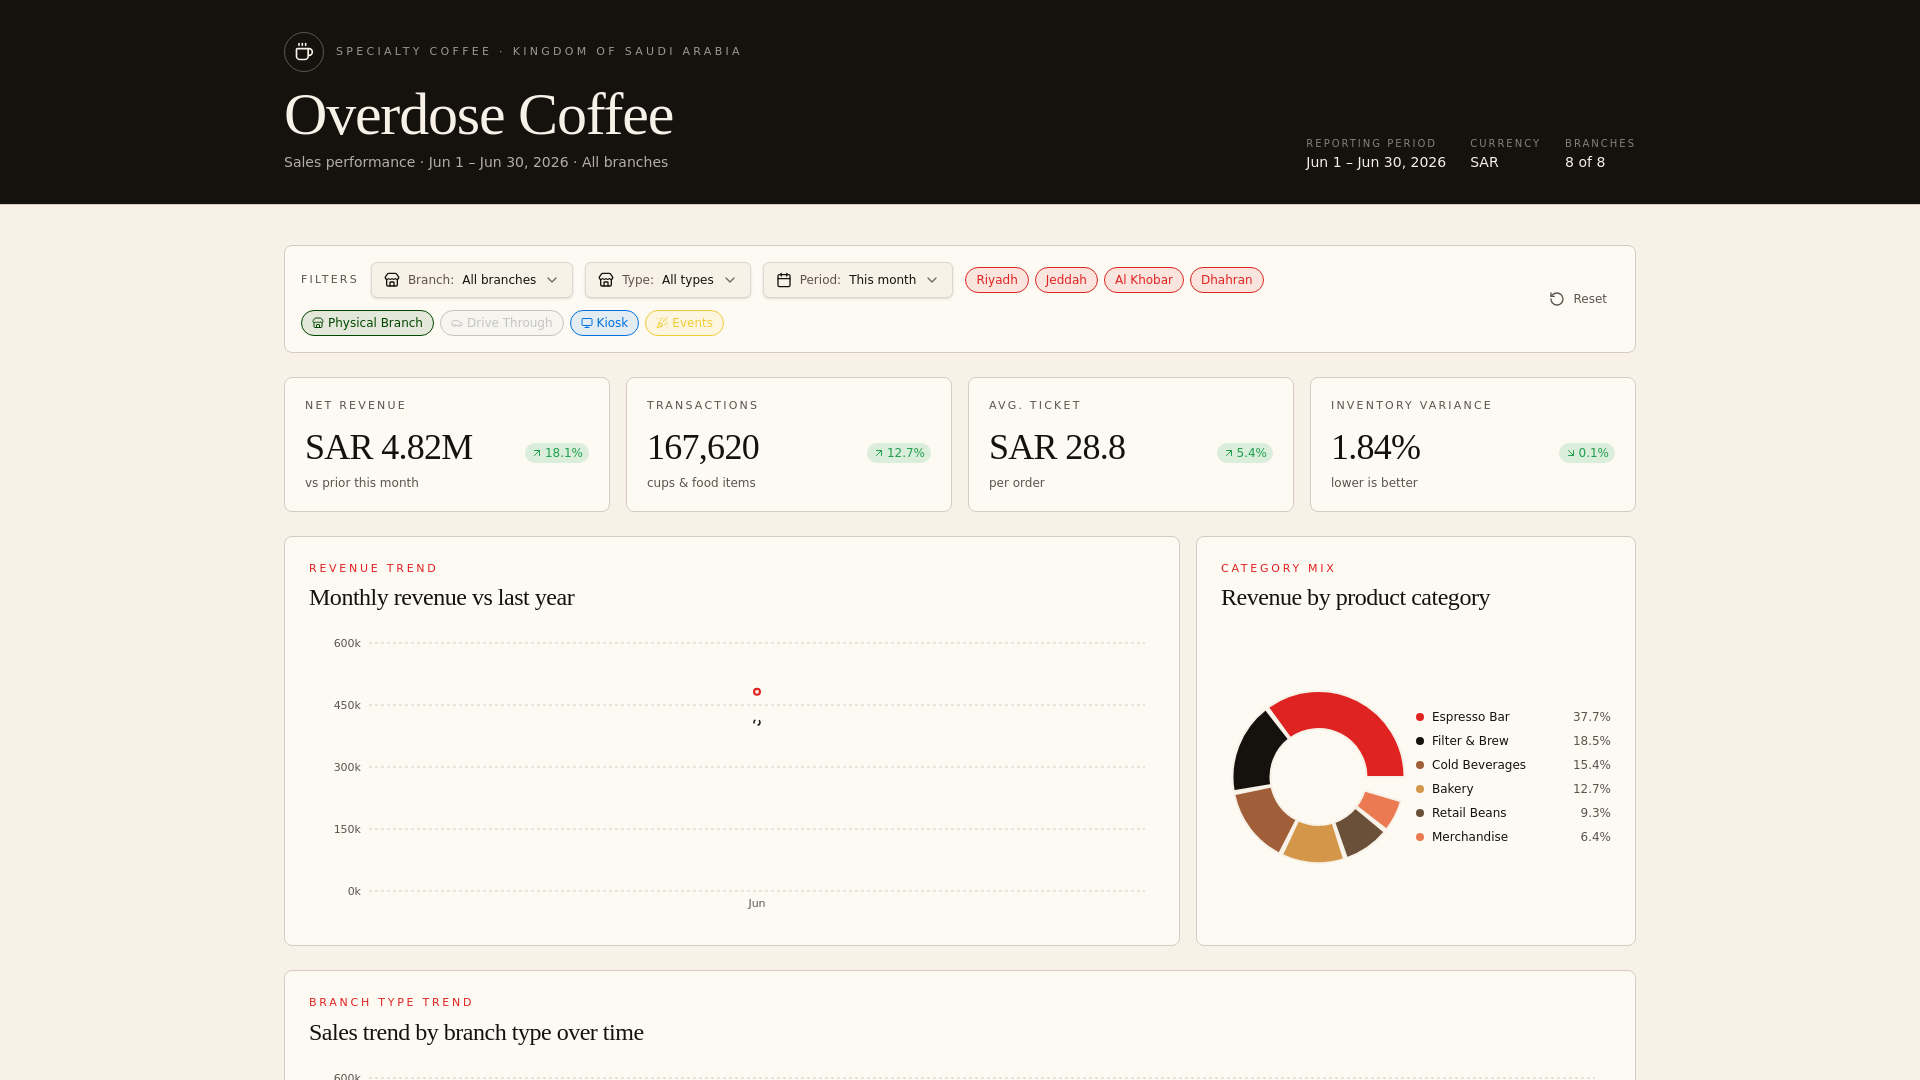Toggle the Al Khobar city chip

(1144, 280)
